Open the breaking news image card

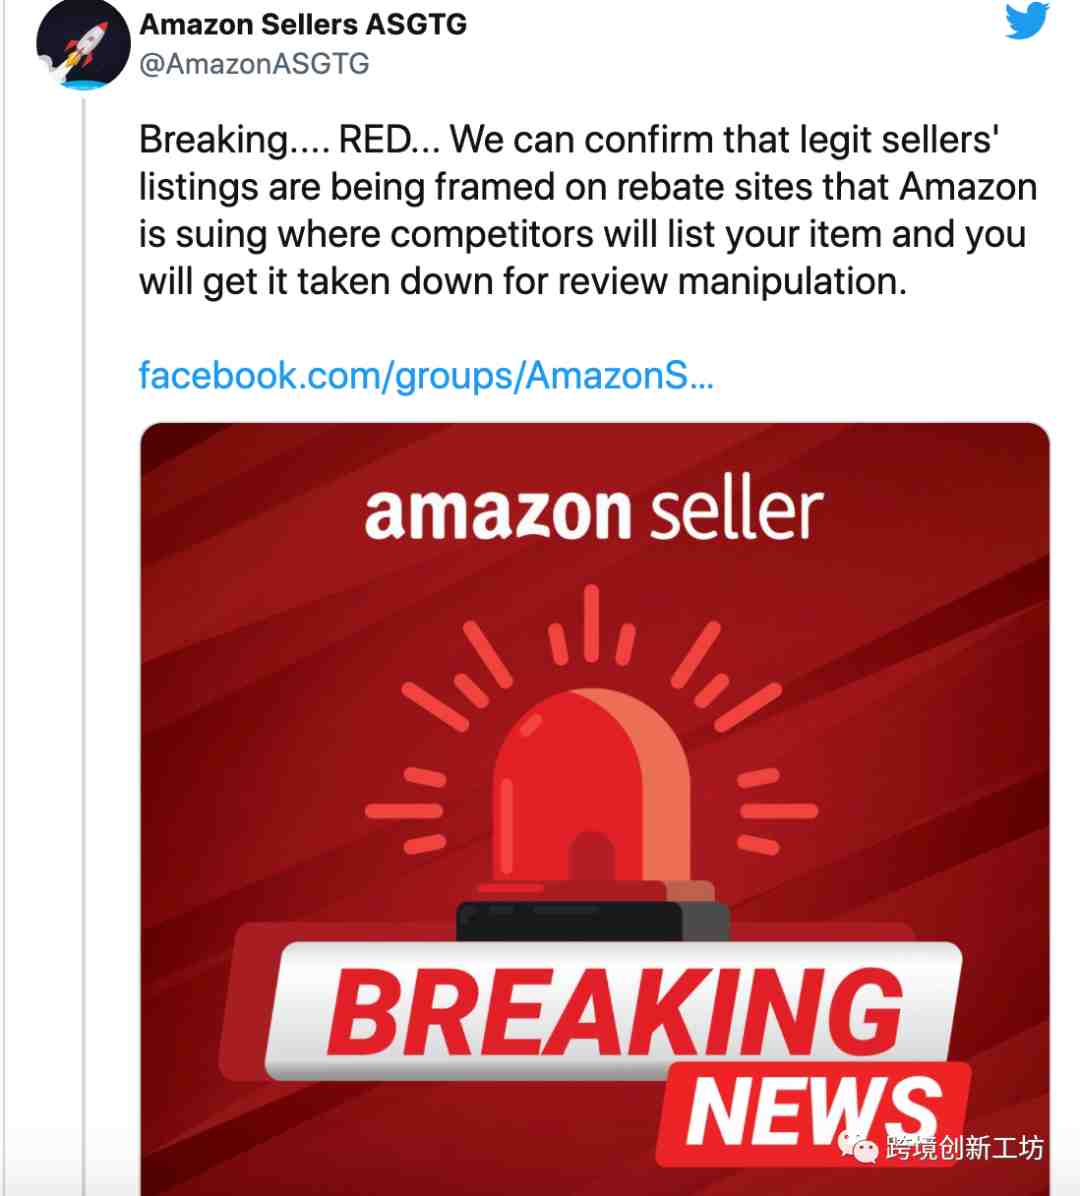point(595,809)
